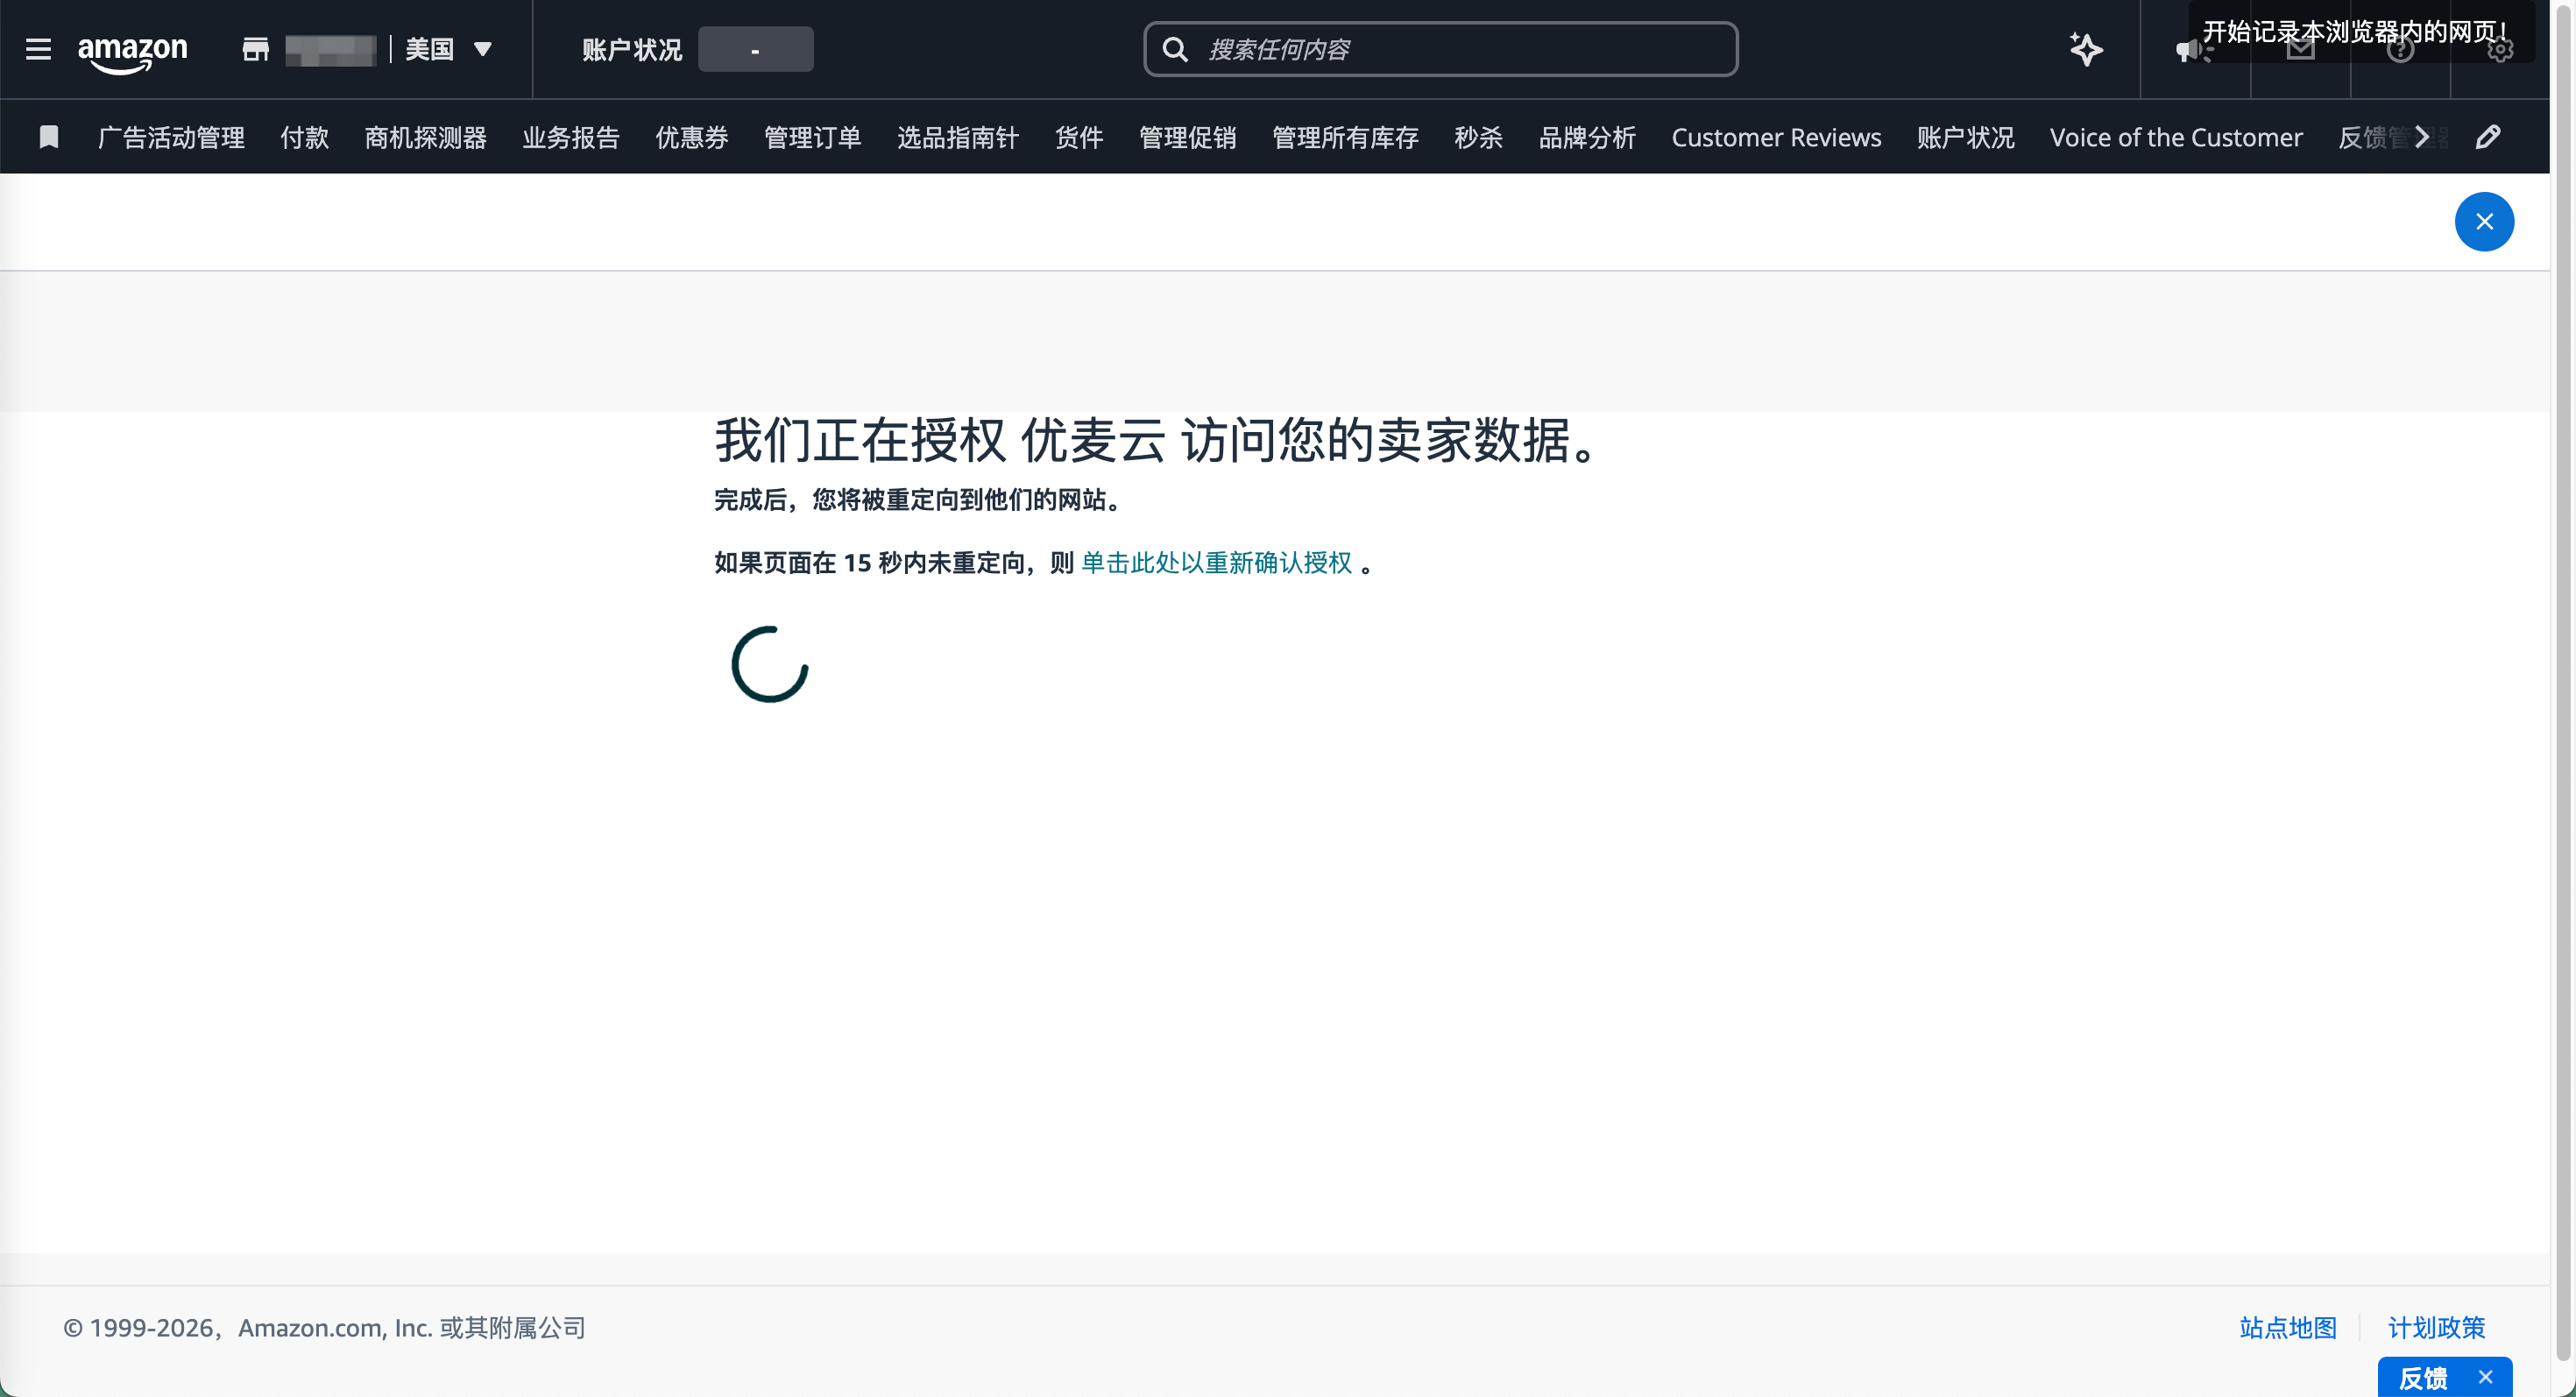The image size is (2576, 1397).
Task: Open 管理所有库存 menu item
Action: coord(1345,137)
